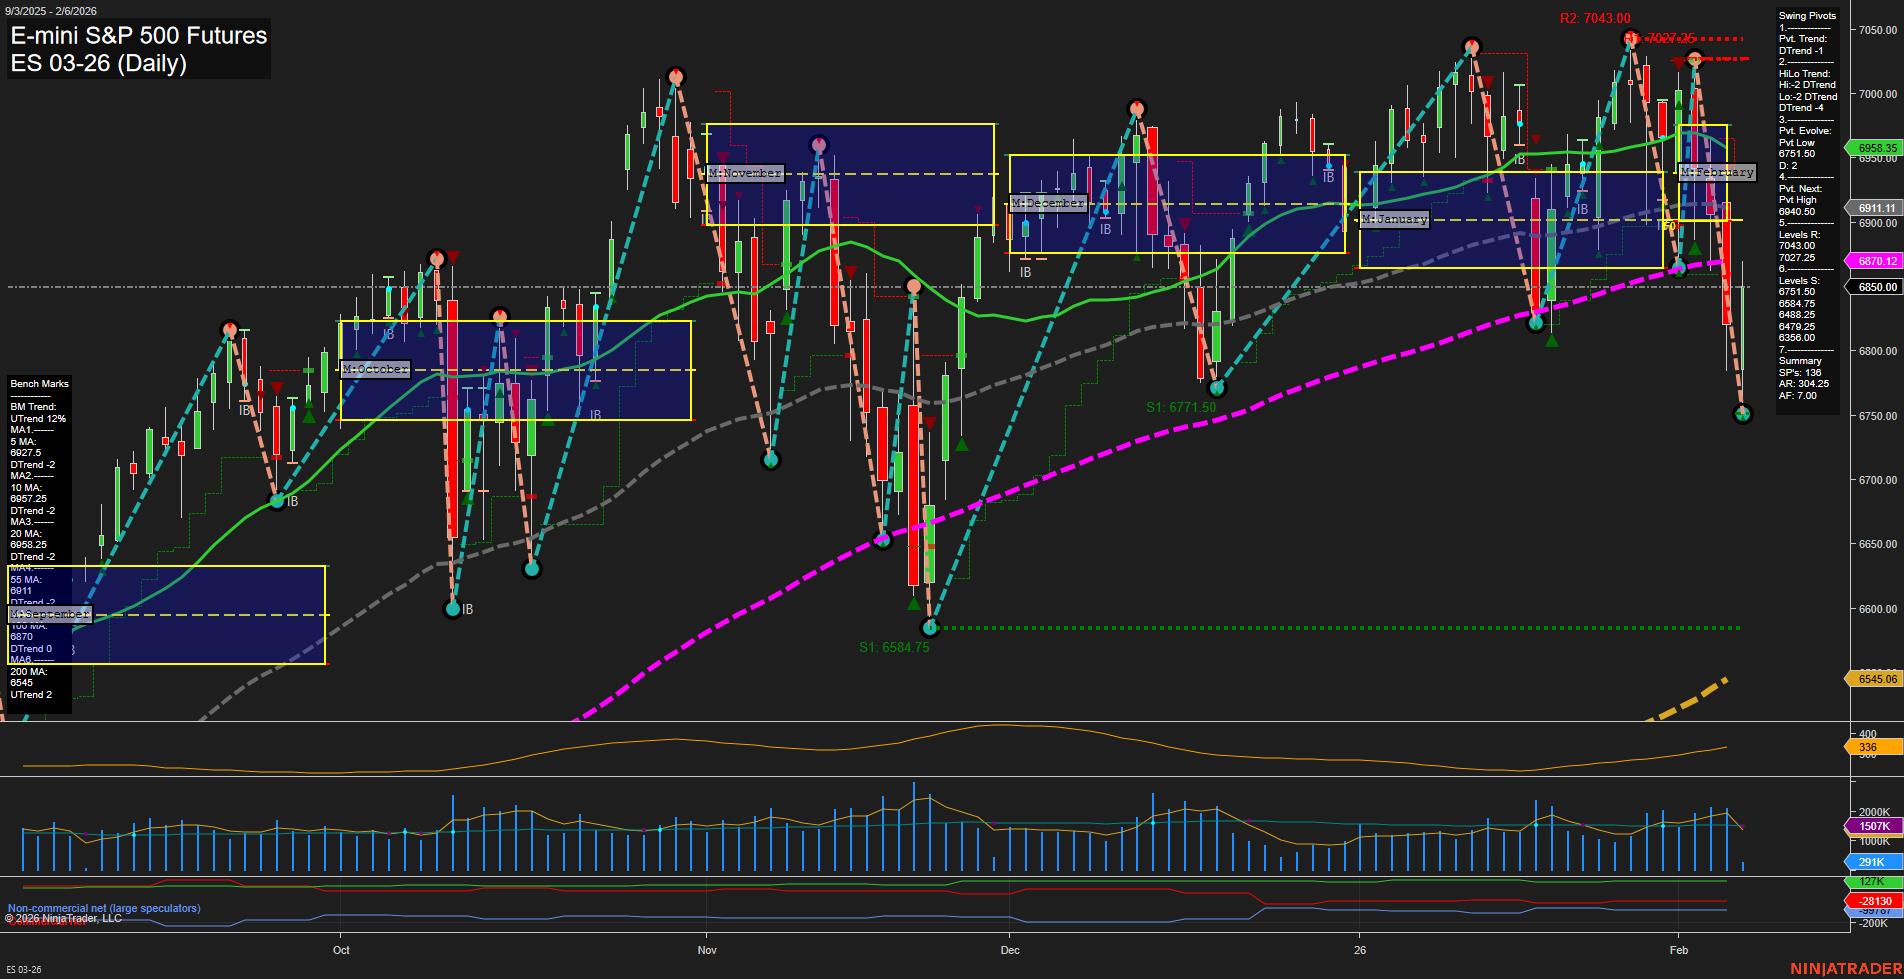Screen dimensions: 1904x979
Task: Click the © 2026 NinjaTrader, LLC copyright text
Action: click(62, 917)
